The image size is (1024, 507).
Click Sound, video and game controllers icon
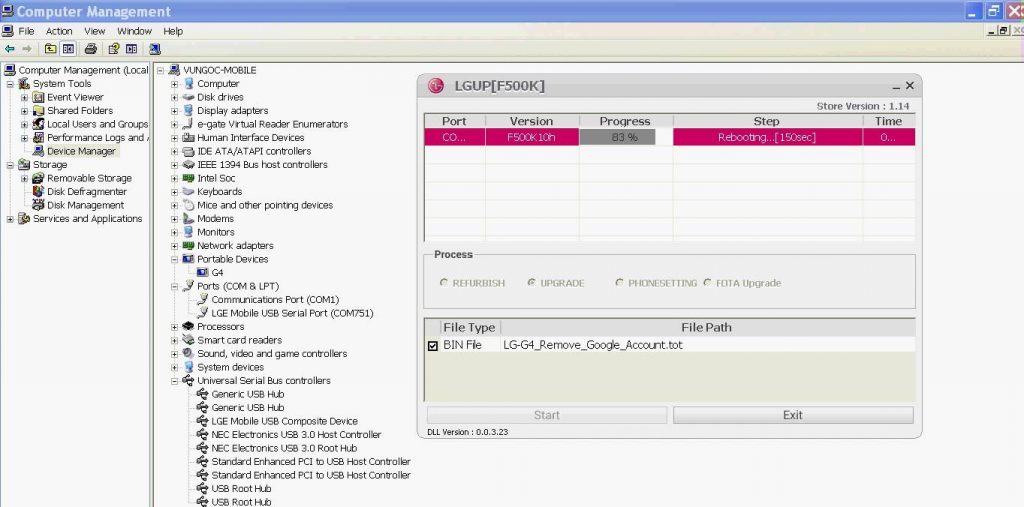[x=189, y=353]
